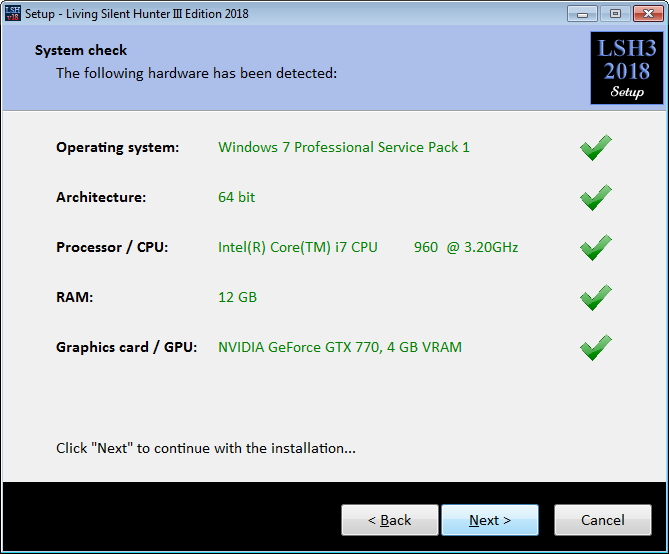This screenshot has width=669, height=554.
Task: Click the LSH setup icon in title bar
Action: [x=12, y=13]
